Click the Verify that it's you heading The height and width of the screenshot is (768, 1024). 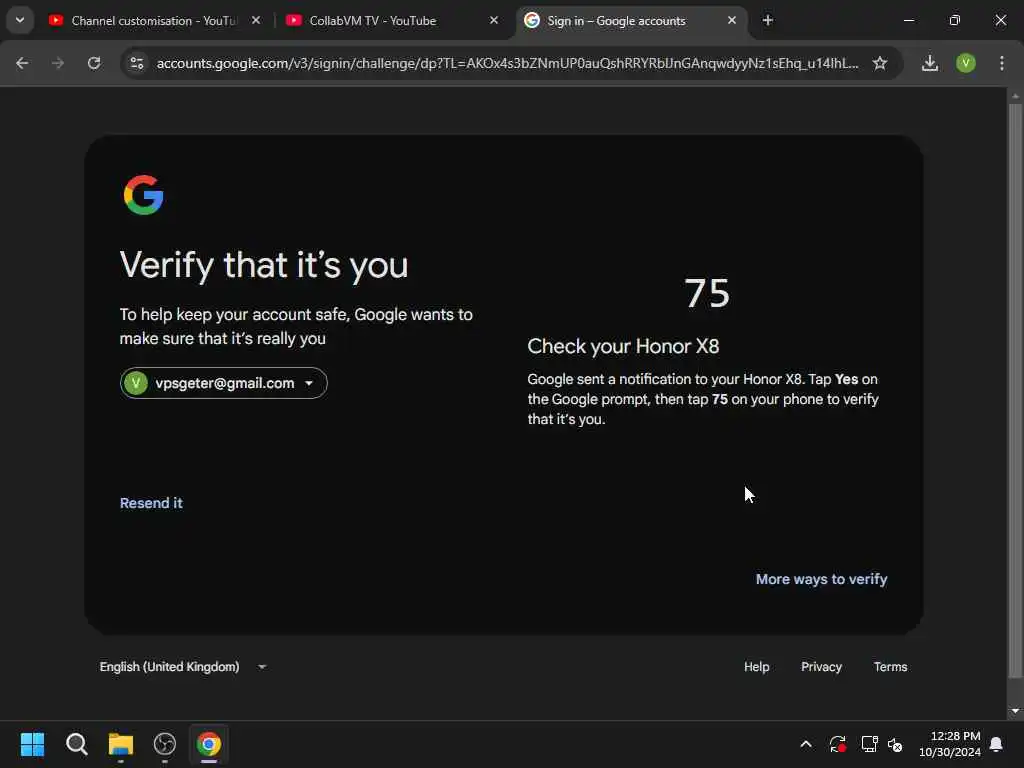click(x=264, y=265)
